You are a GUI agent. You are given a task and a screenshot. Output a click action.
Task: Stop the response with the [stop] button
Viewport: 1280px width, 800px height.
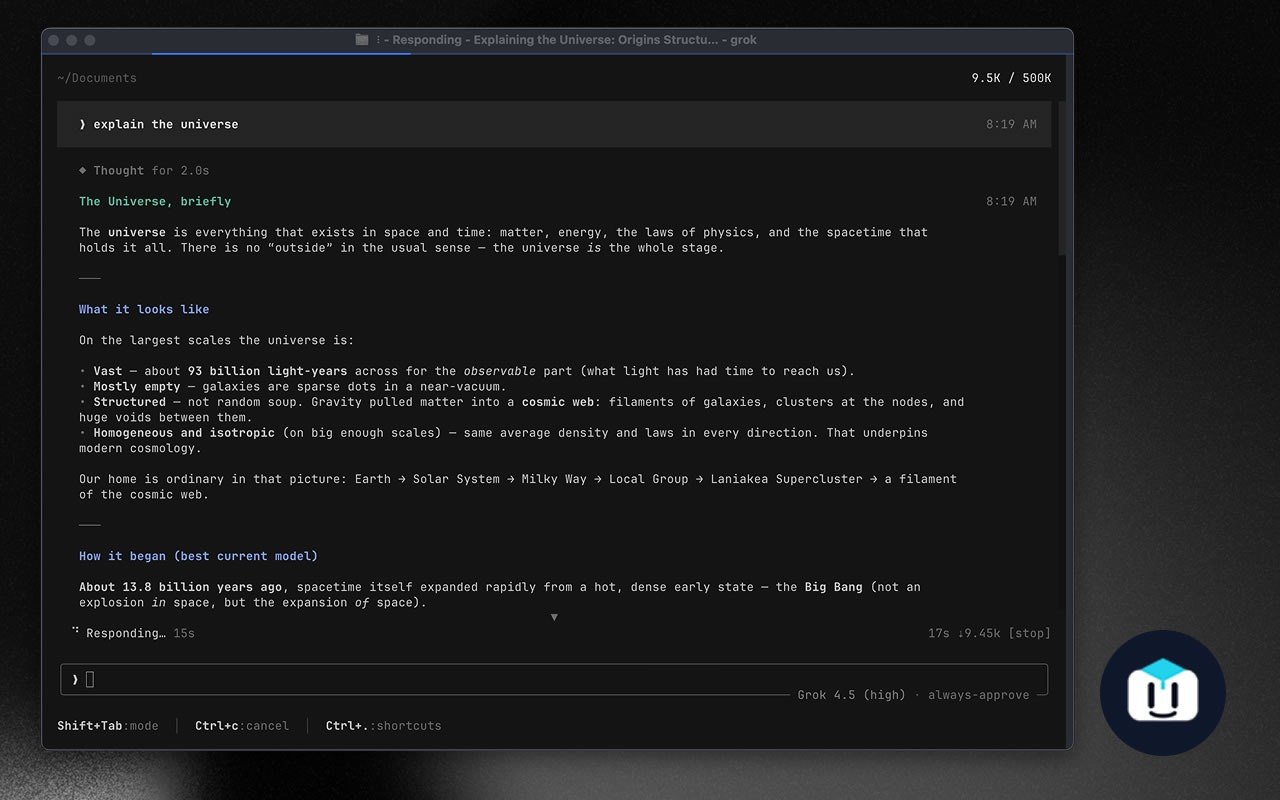tap(1029, 633)
